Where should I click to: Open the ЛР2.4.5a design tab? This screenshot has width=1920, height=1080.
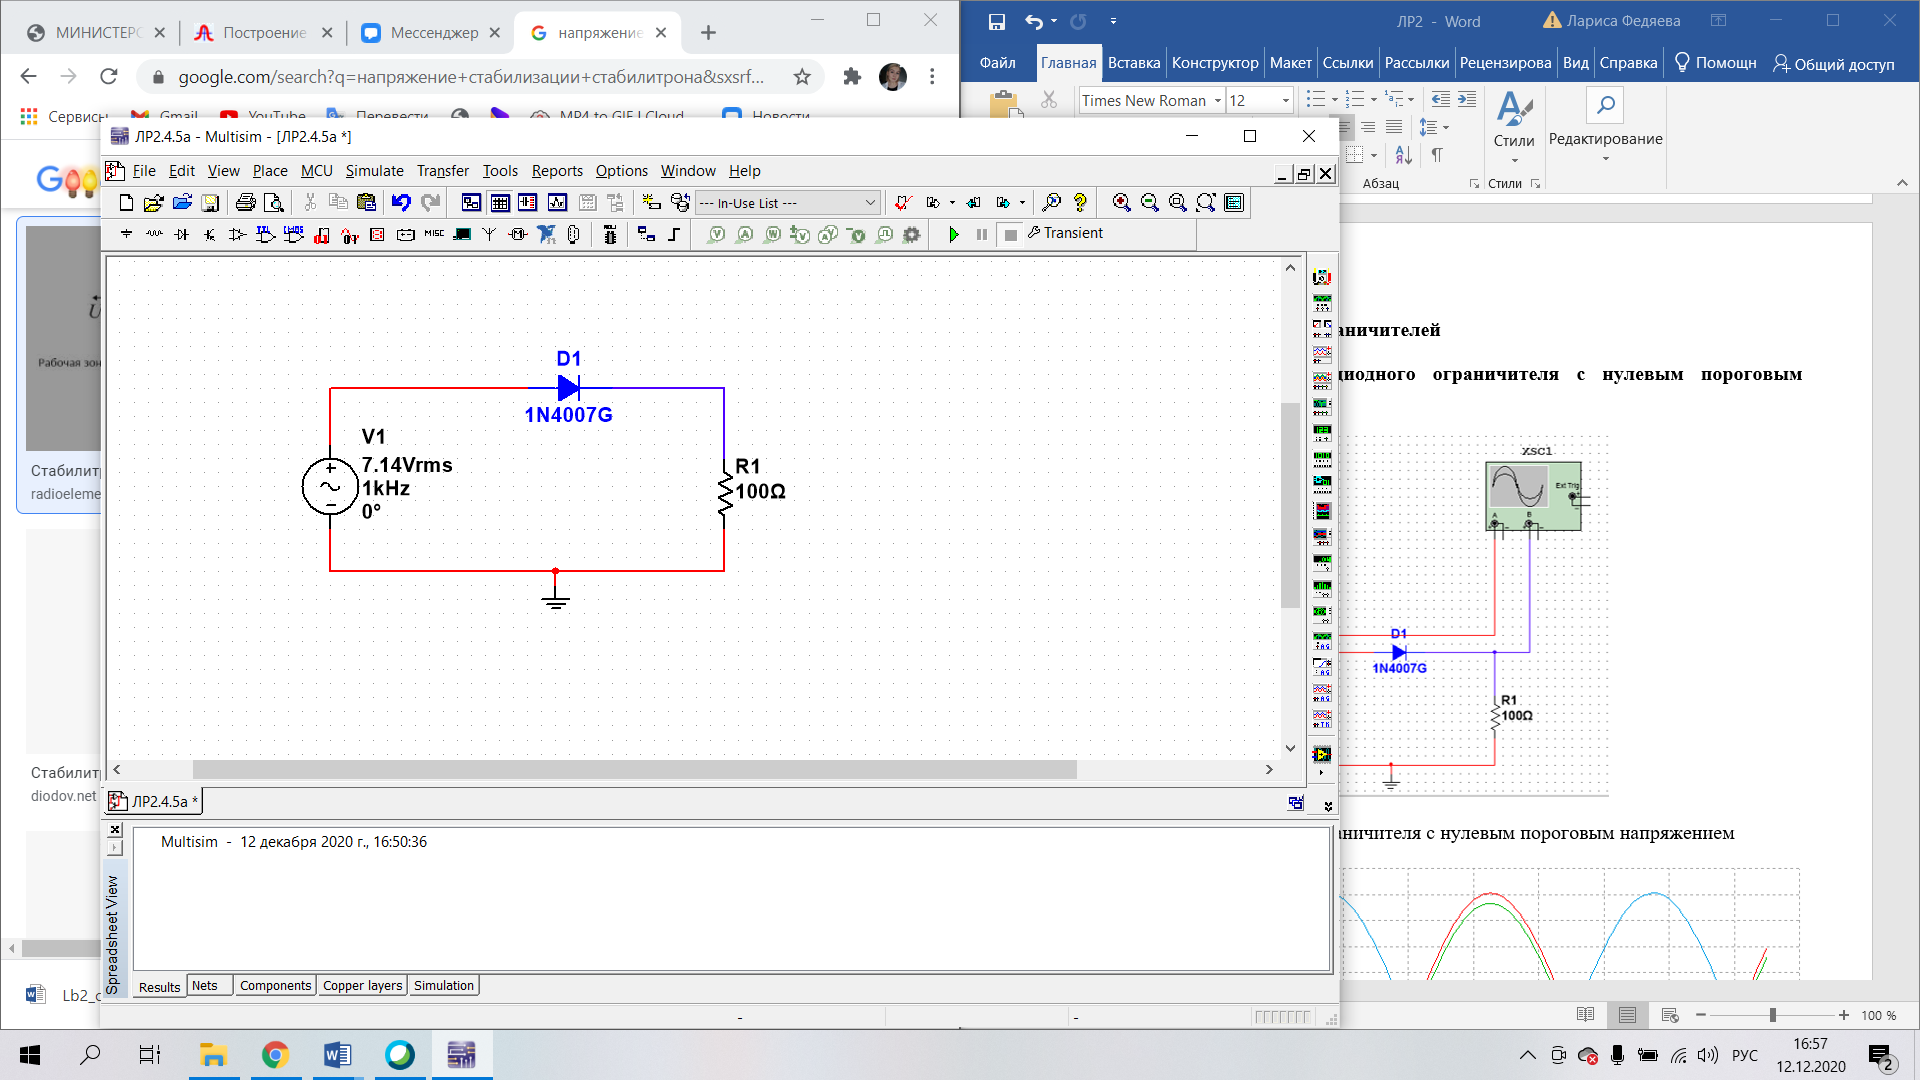click(x=155, y=801)
